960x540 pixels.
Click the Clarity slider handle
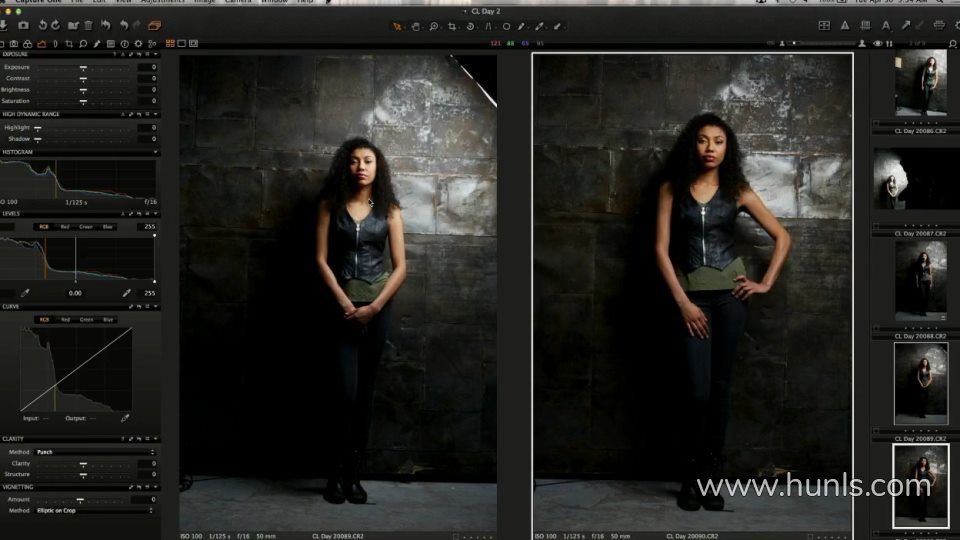[x=83, y=464]
